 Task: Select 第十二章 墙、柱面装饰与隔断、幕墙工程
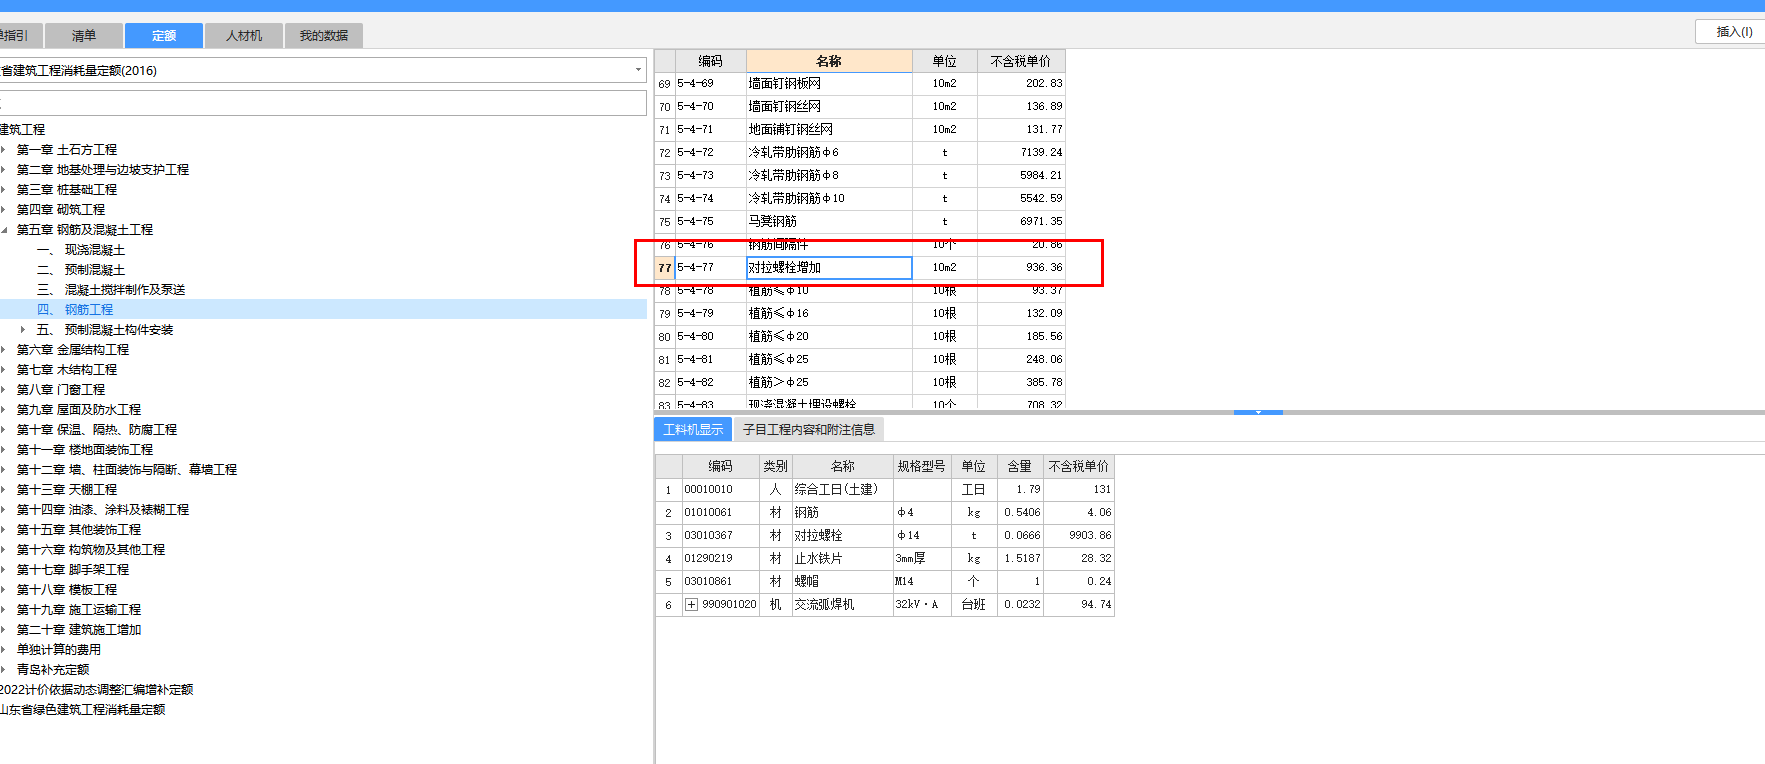click(x=127, y=470)
